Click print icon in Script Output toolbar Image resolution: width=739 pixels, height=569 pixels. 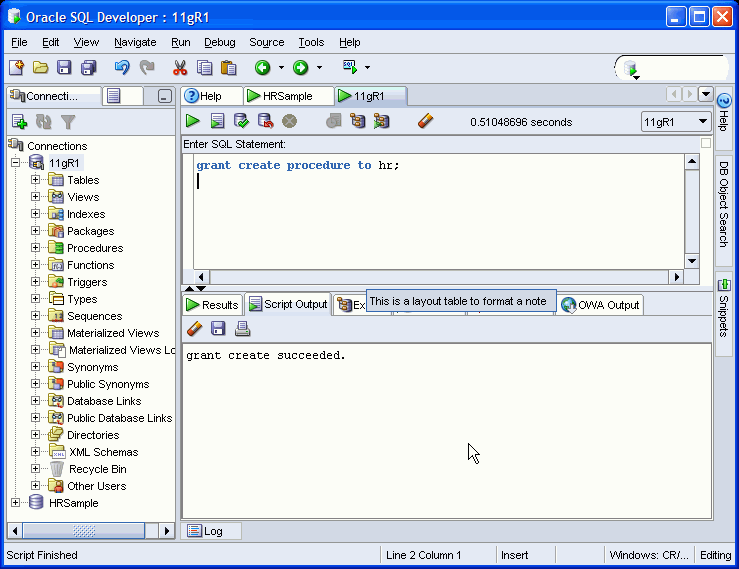click(242, 329)
